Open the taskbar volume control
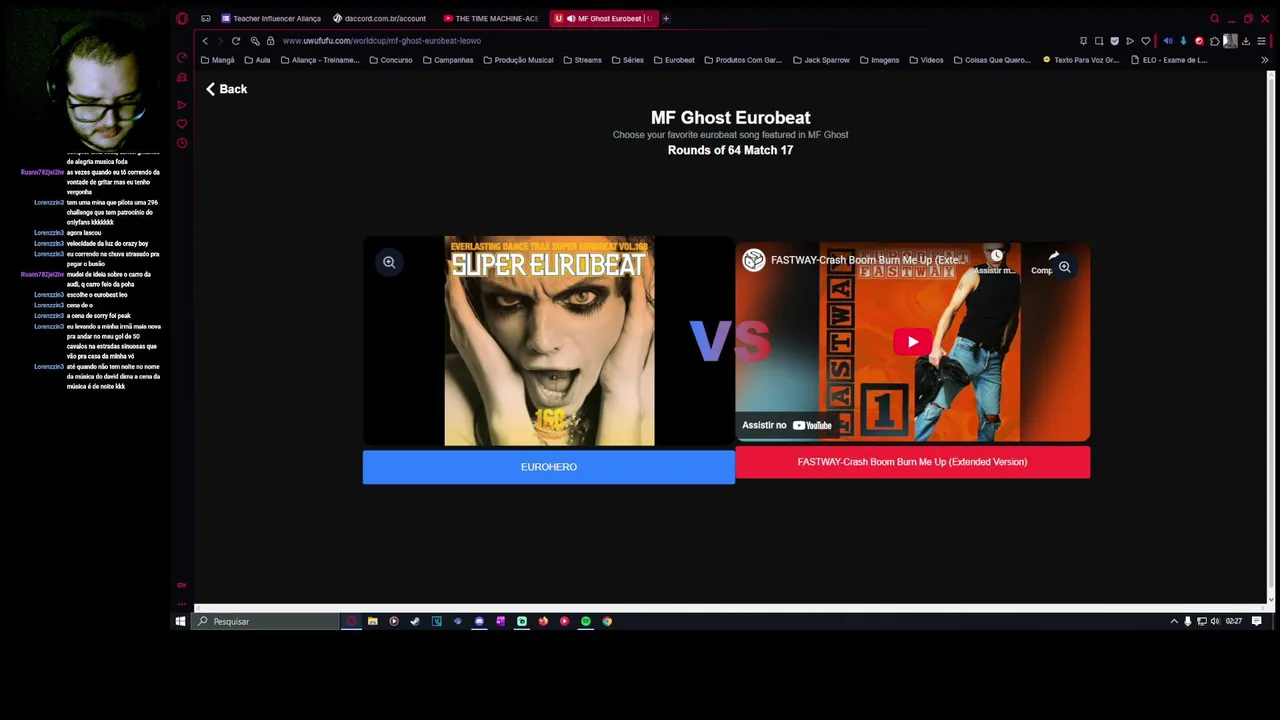Screen dimensions: 1280x720 point(1215,621)
